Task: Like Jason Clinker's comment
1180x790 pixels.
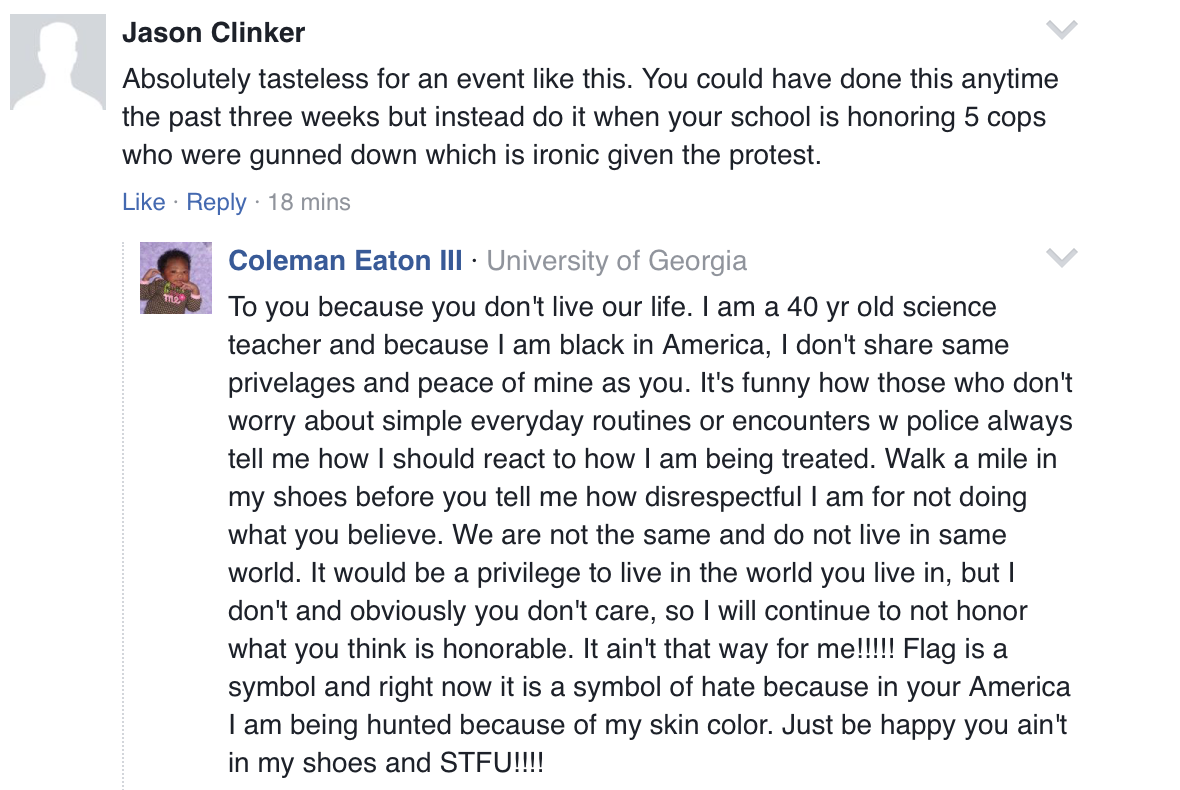Action: point(143,202)
